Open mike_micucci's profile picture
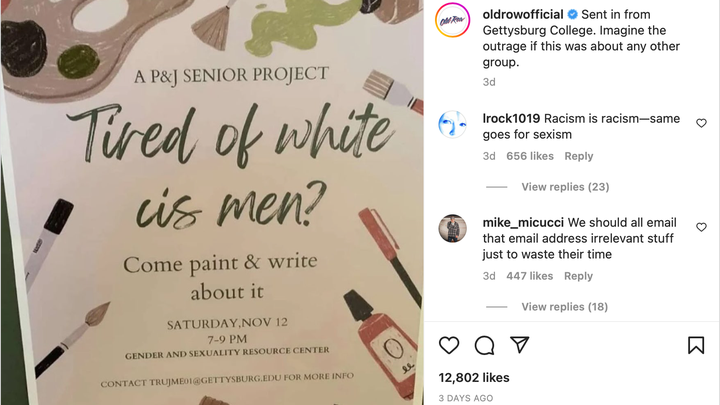The image size is (720, 405). (x=452, y=228)
